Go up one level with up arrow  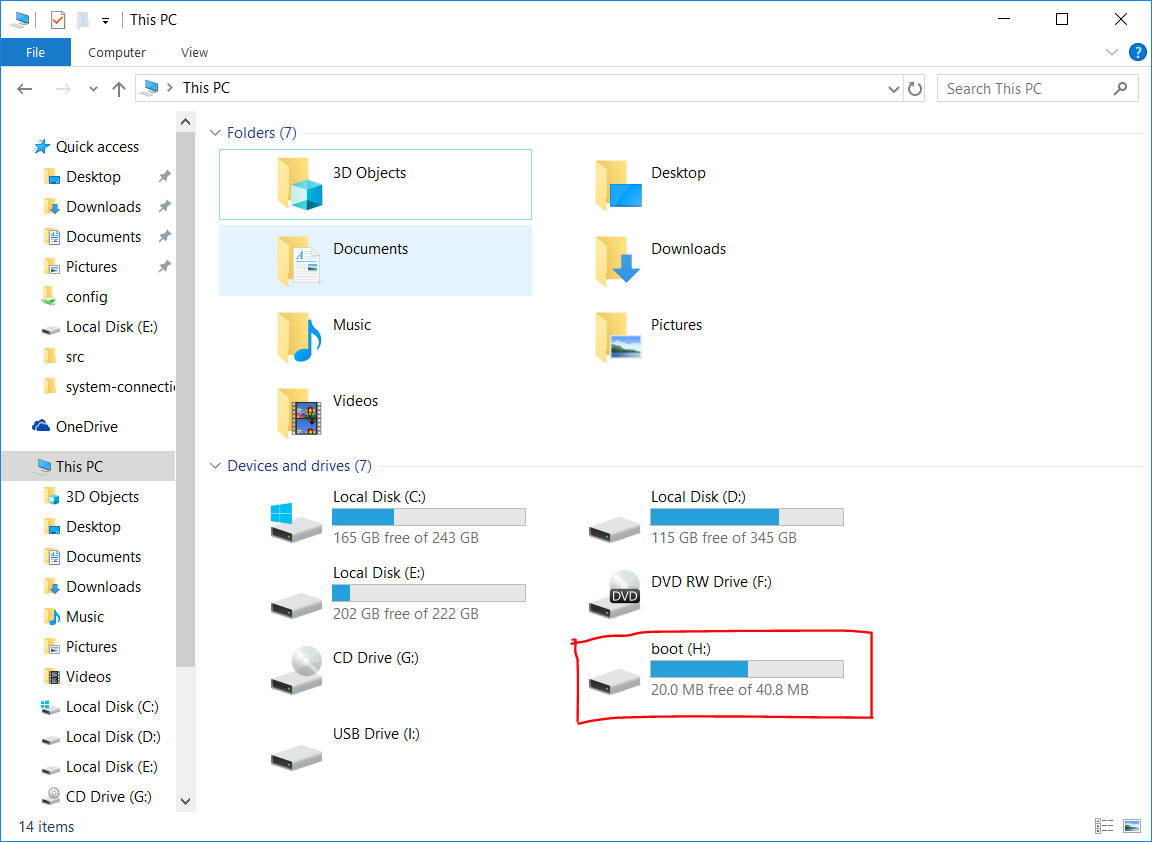118,89
